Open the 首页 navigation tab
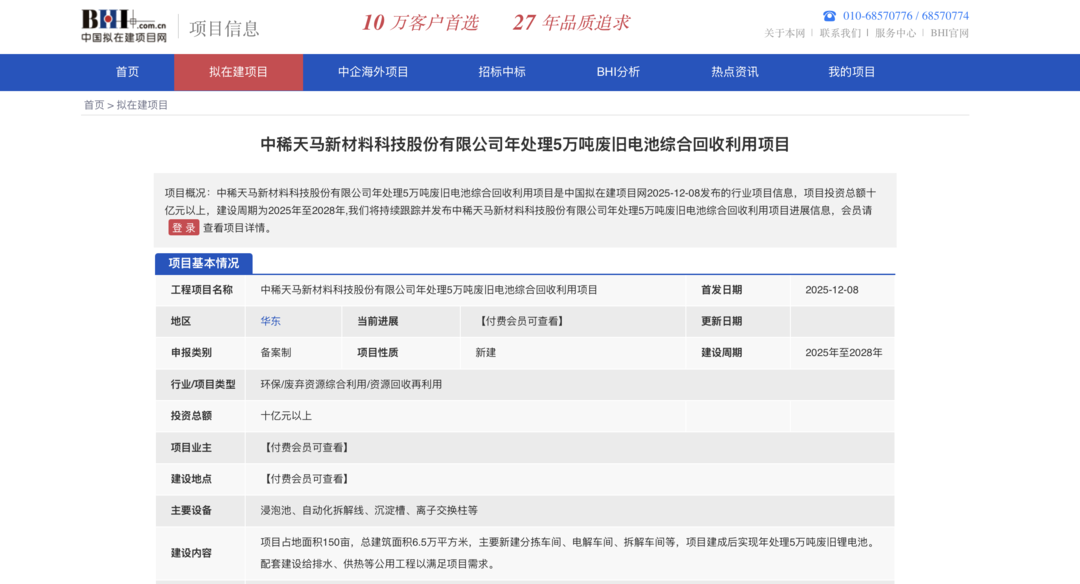Viewport: 1080px width, 584px height. coord(127,72)
